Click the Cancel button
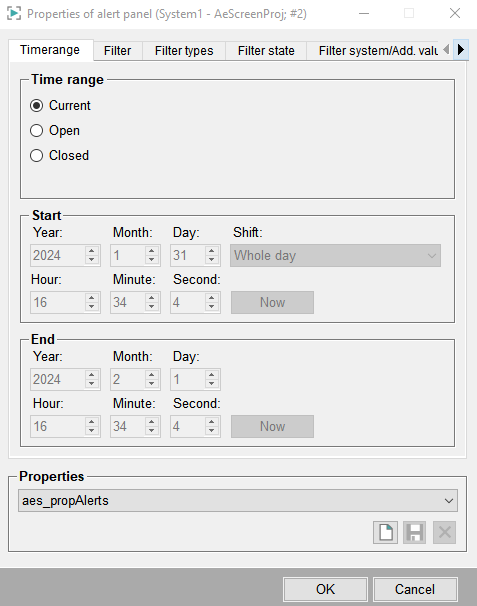 415,589
